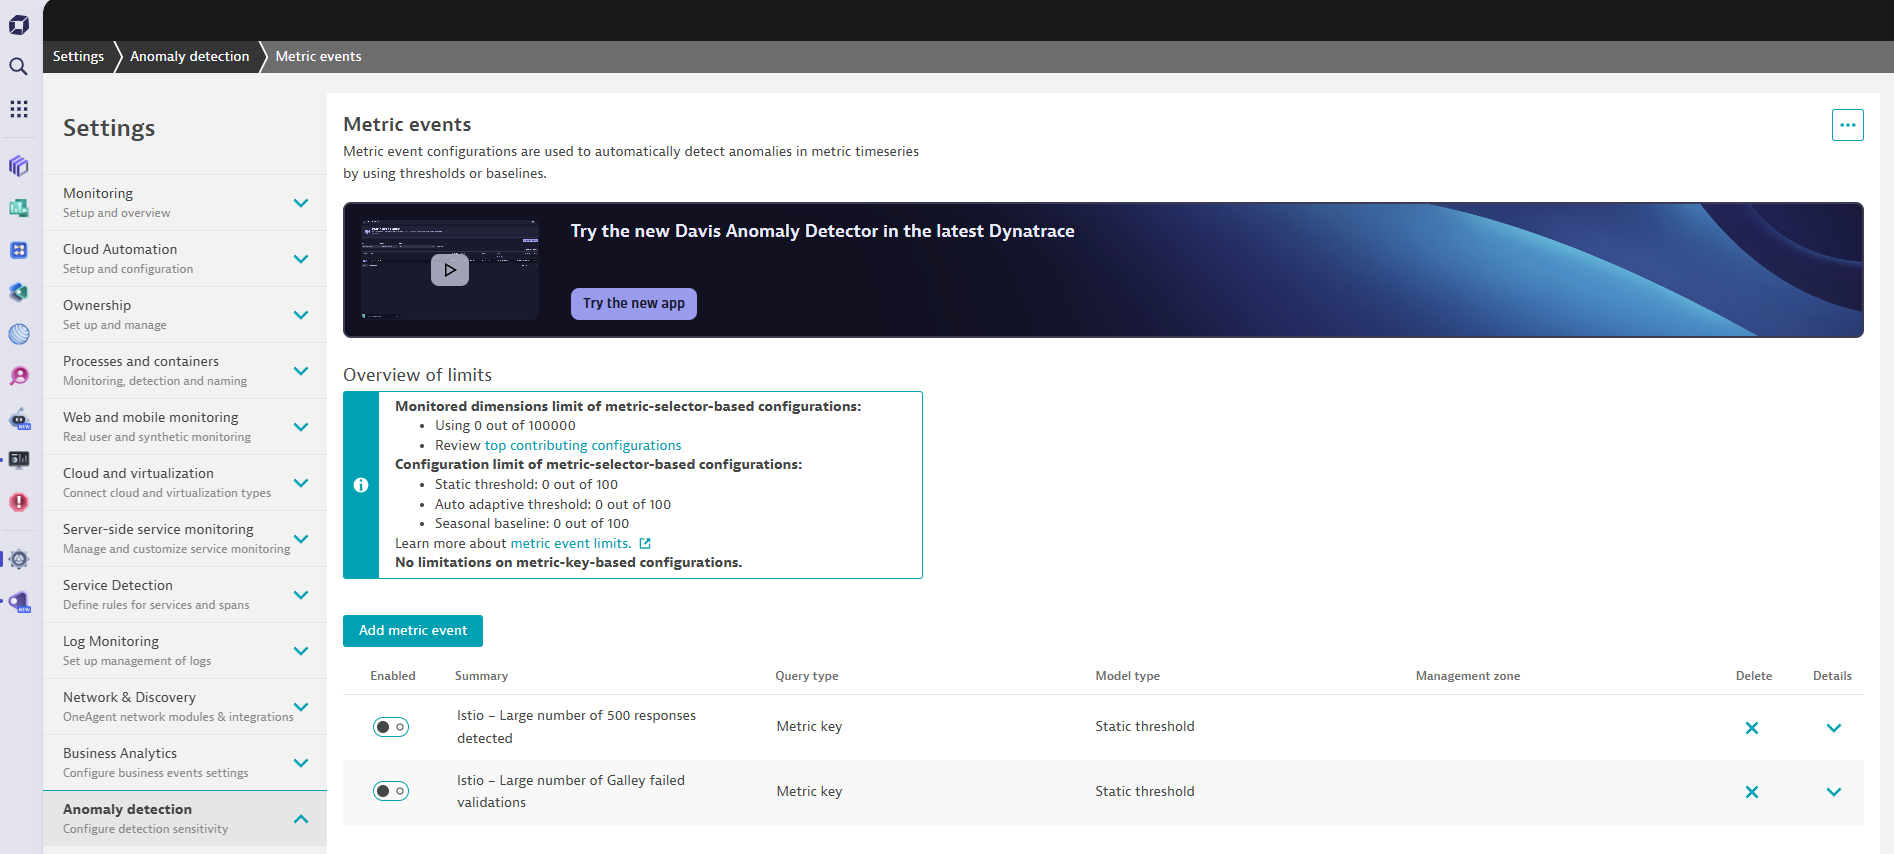Open the purple cube app icon
This screenshot has height=854, width=1894.
pos(19,166)
